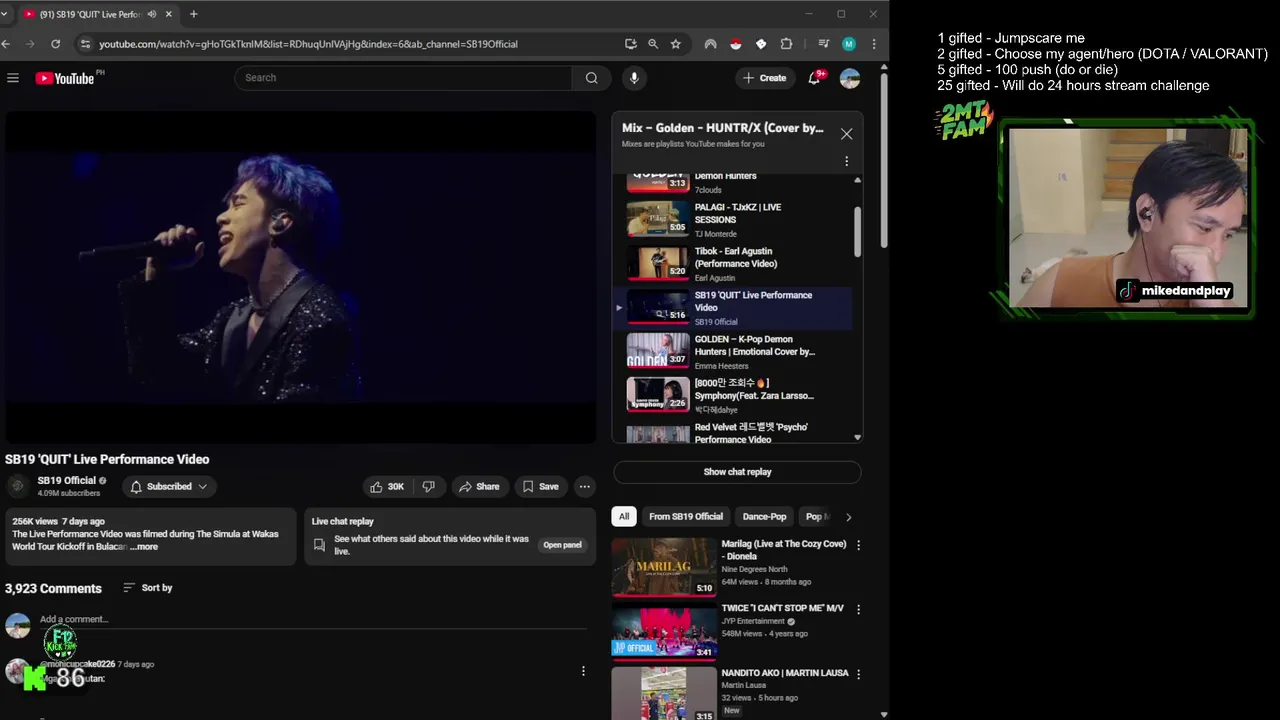This screenshot has height=720, width=1280.
Task: Start voice search with microphone
Action: (634, 78)
